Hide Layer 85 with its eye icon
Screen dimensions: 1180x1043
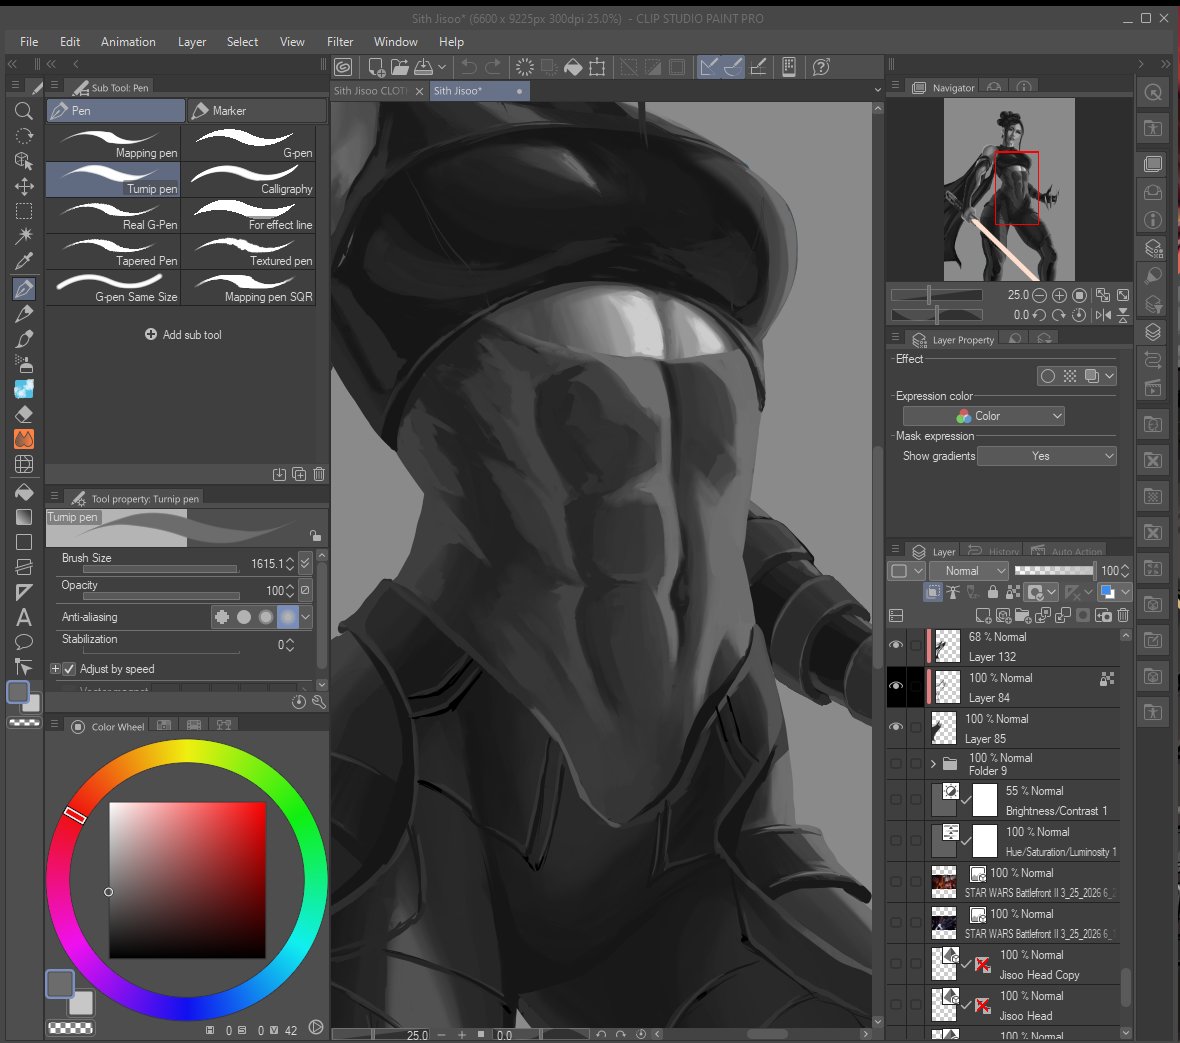point(896,727)
